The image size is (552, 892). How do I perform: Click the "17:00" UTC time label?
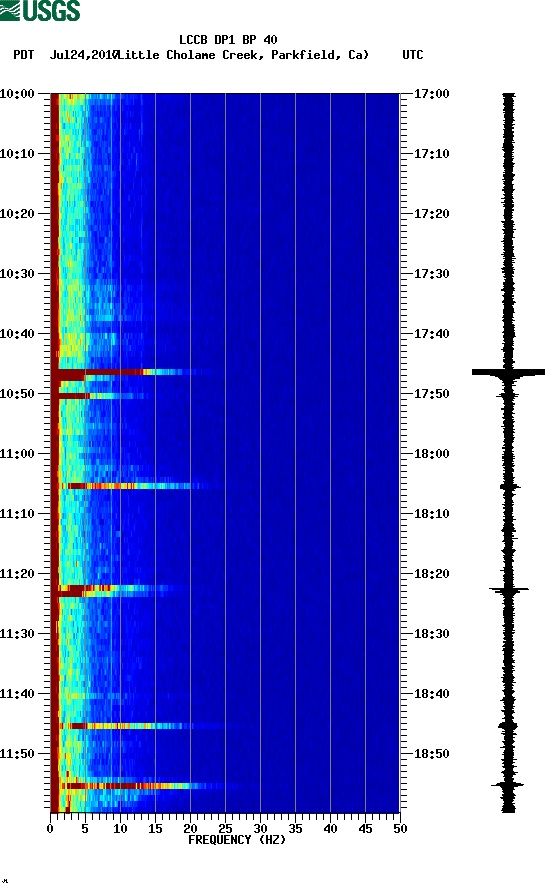click(431, 93)
